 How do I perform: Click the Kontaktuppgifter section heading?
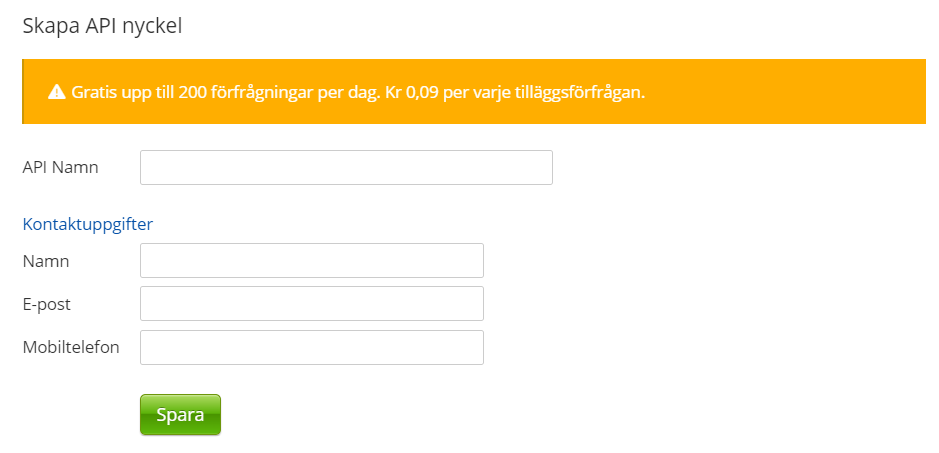click(x=88, y=224)
